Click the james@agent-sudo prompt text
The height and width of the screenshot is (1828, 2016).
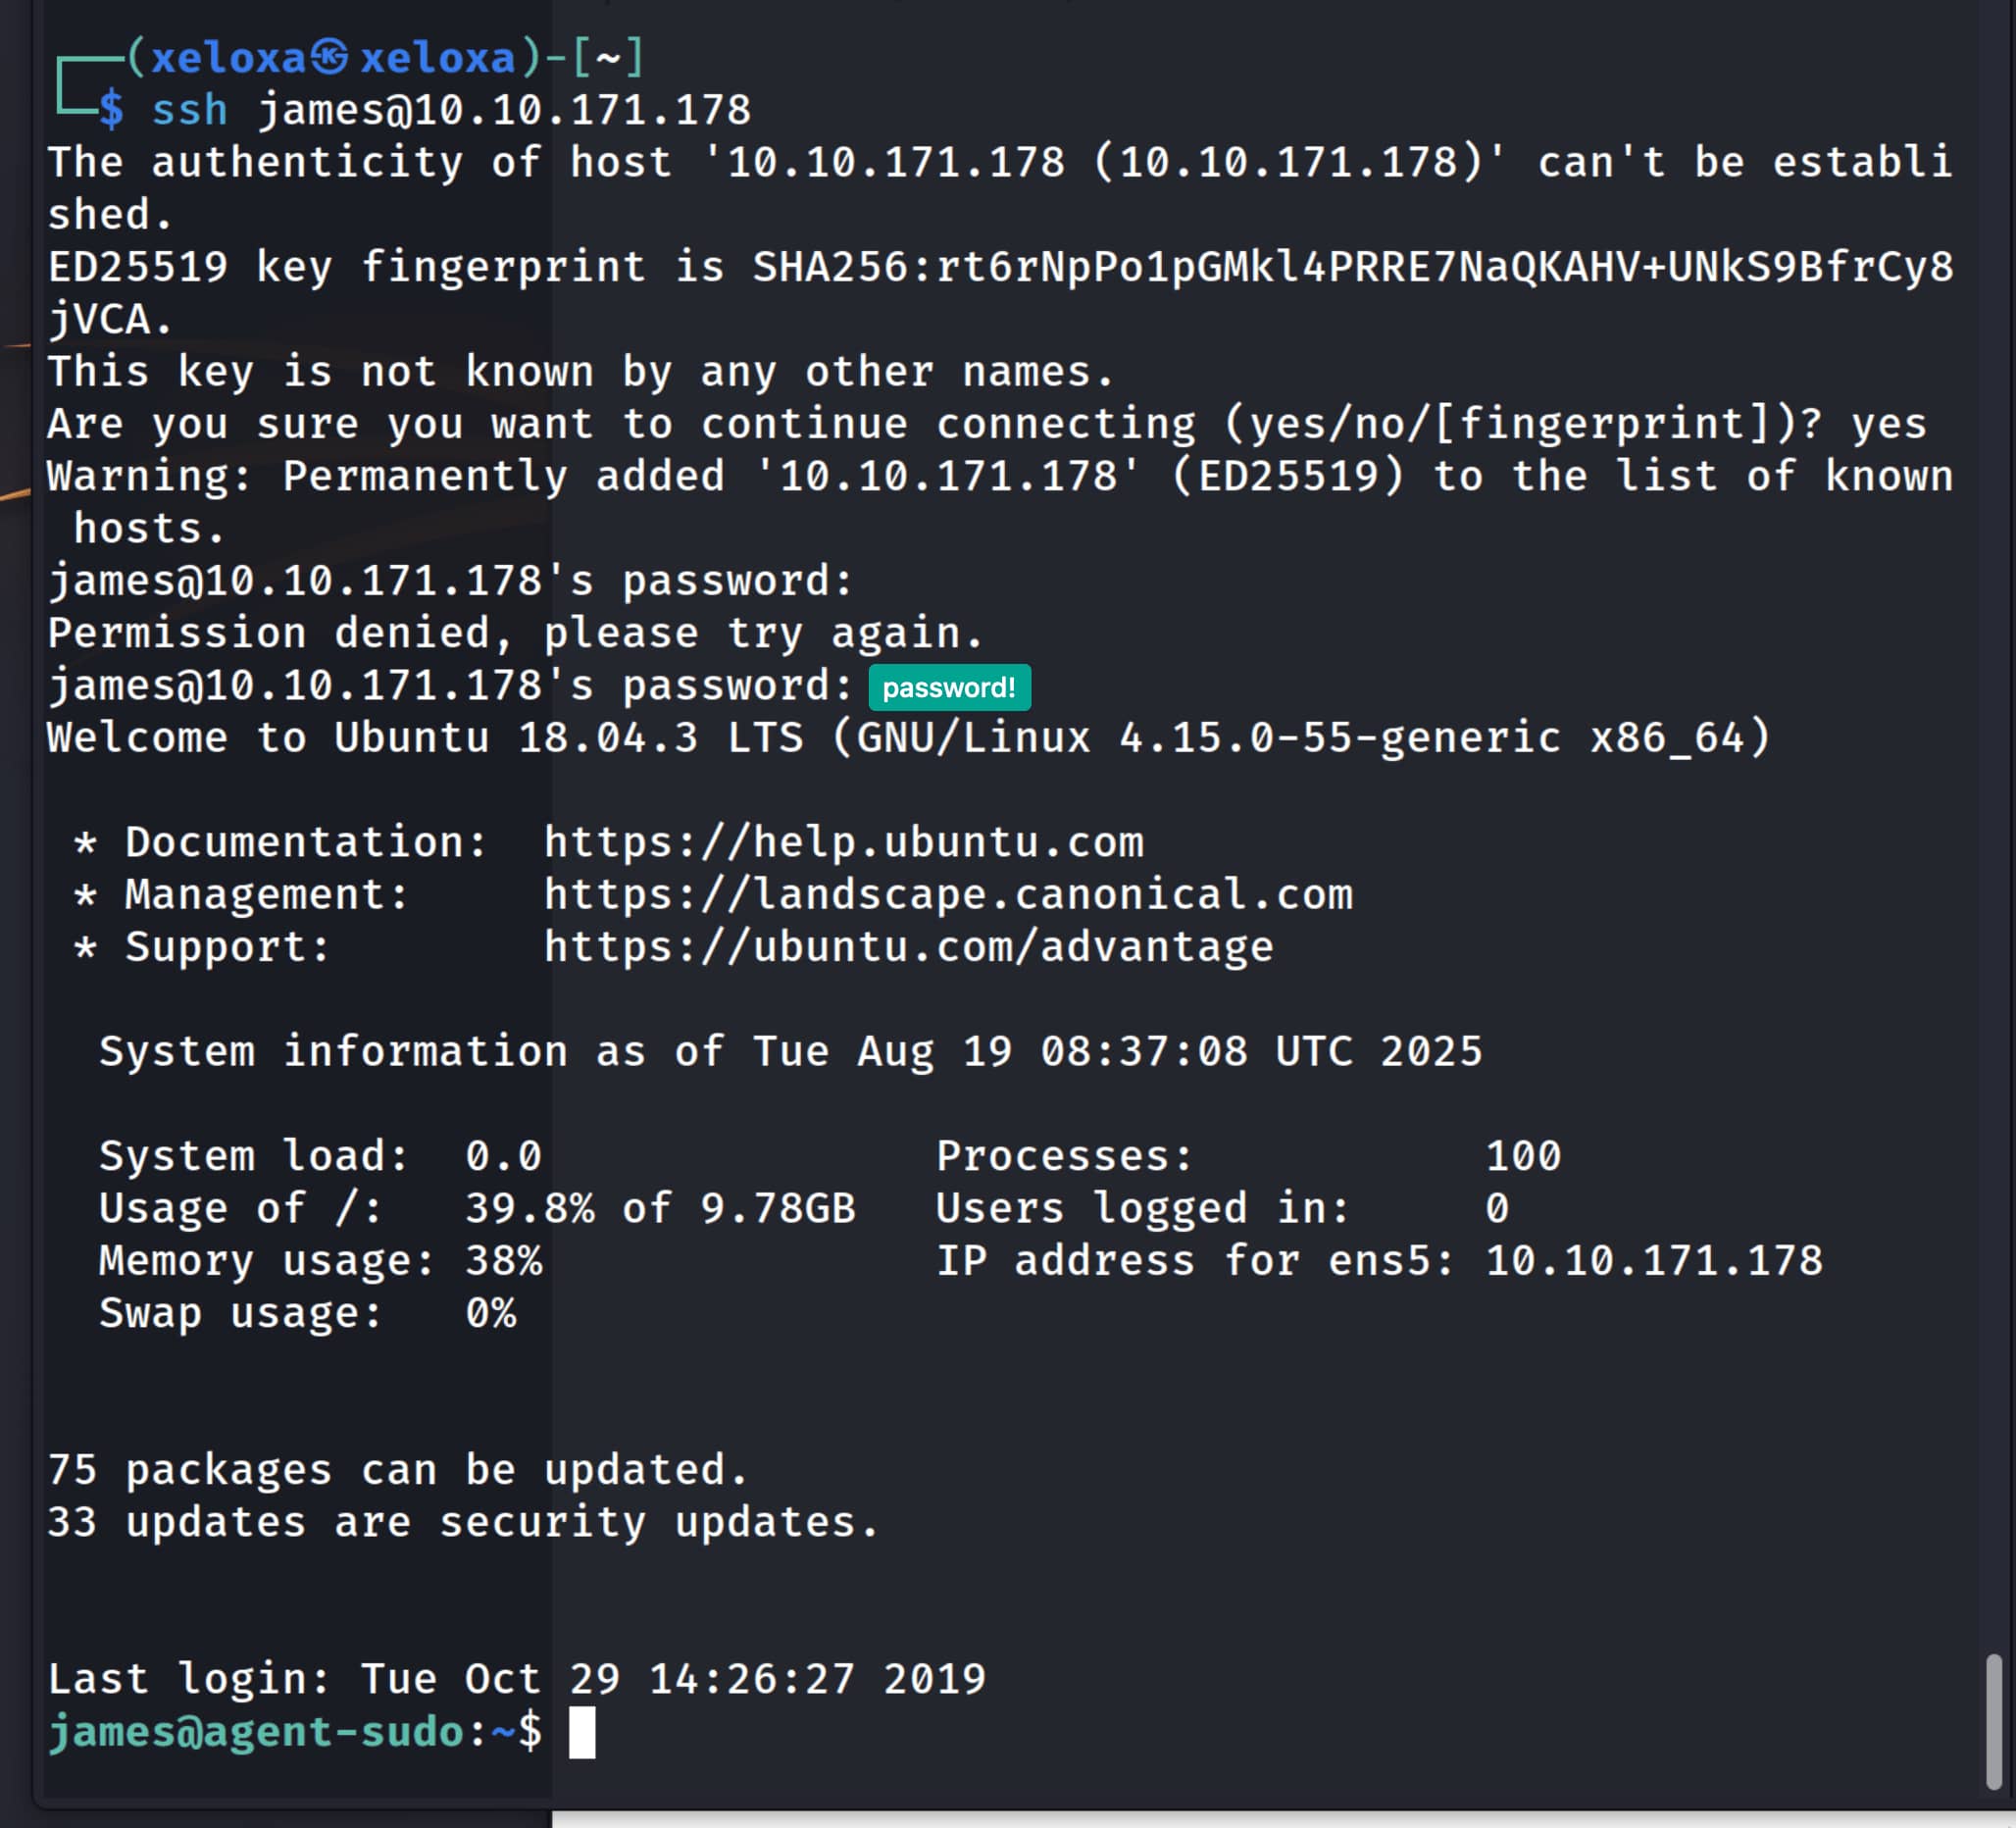coord(255,1732)
